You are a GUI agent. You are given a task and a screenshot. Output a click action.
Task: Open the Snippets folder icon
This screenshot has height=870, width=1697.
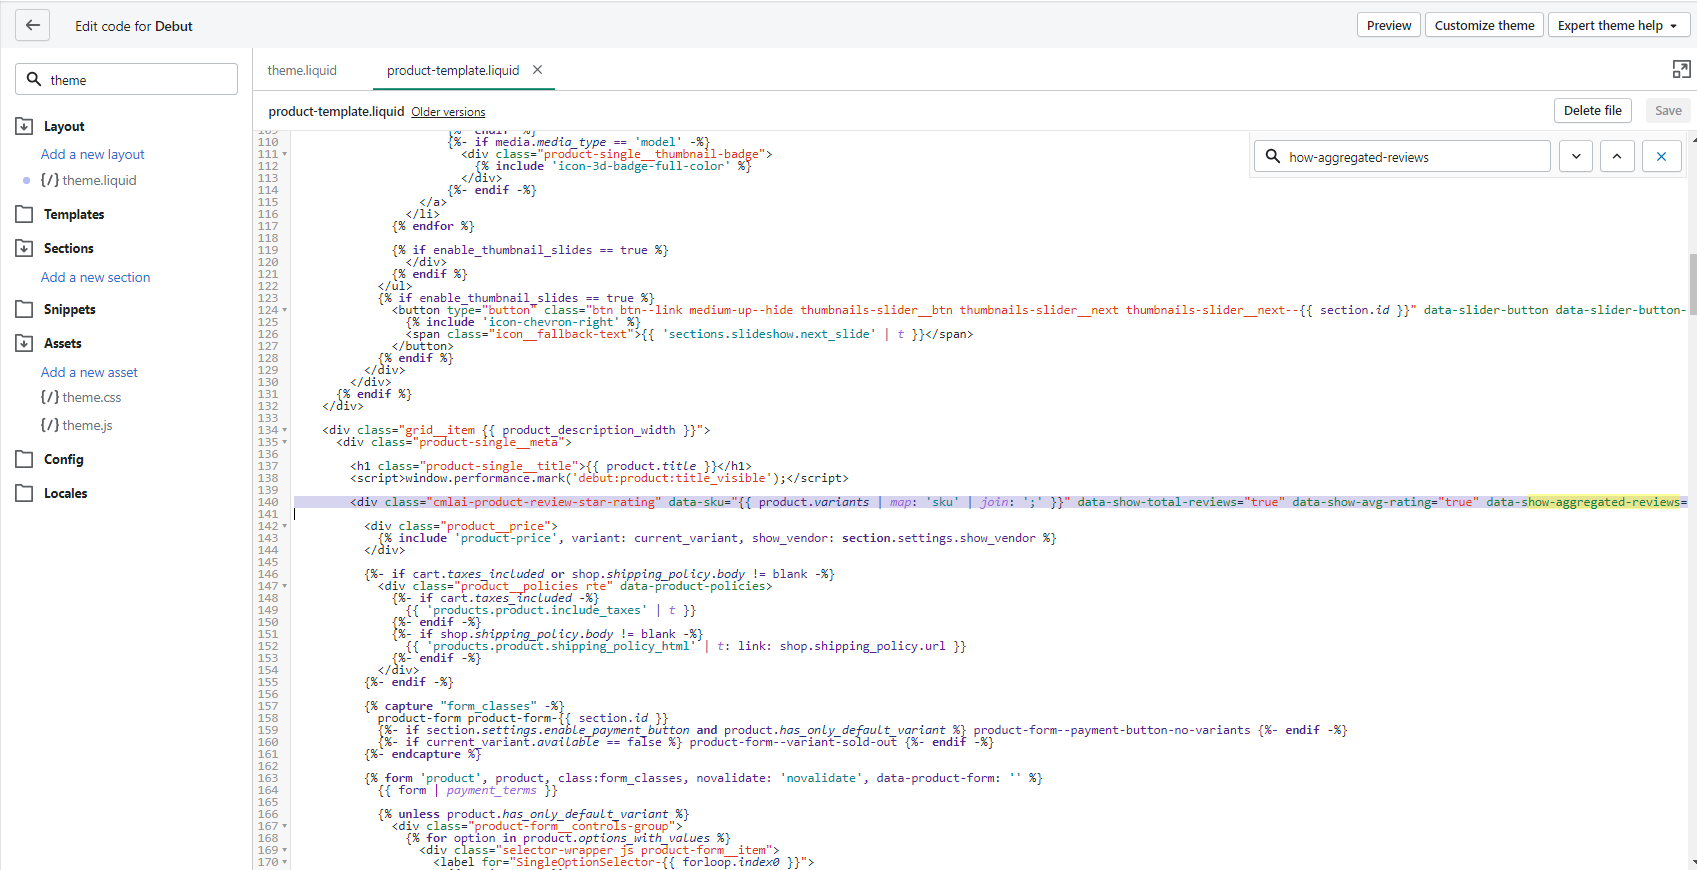[x=24, y=309]
